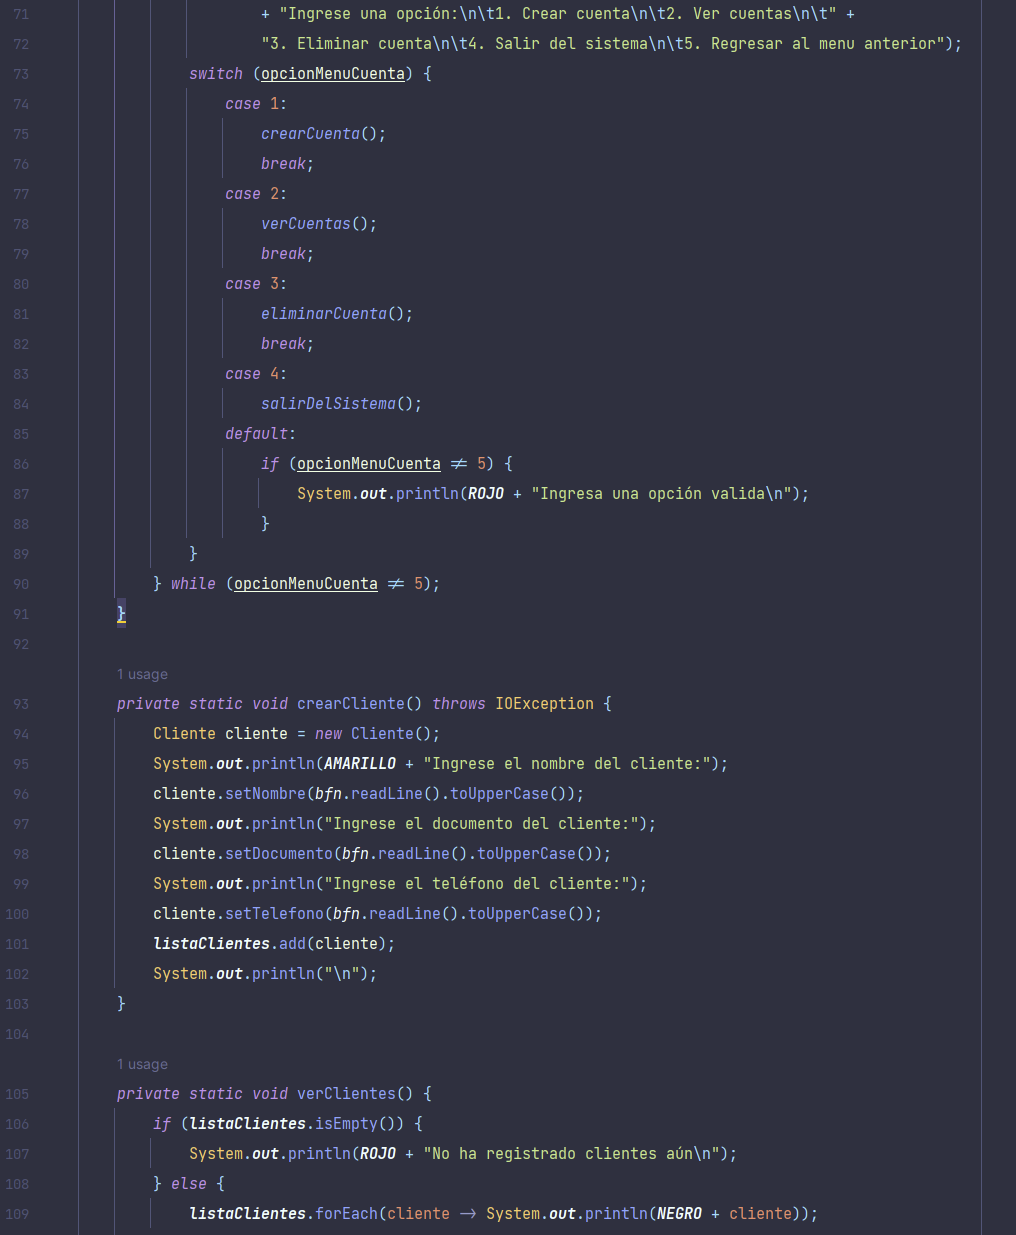Click the verCuentas() call in case 2

pos(319,224)
